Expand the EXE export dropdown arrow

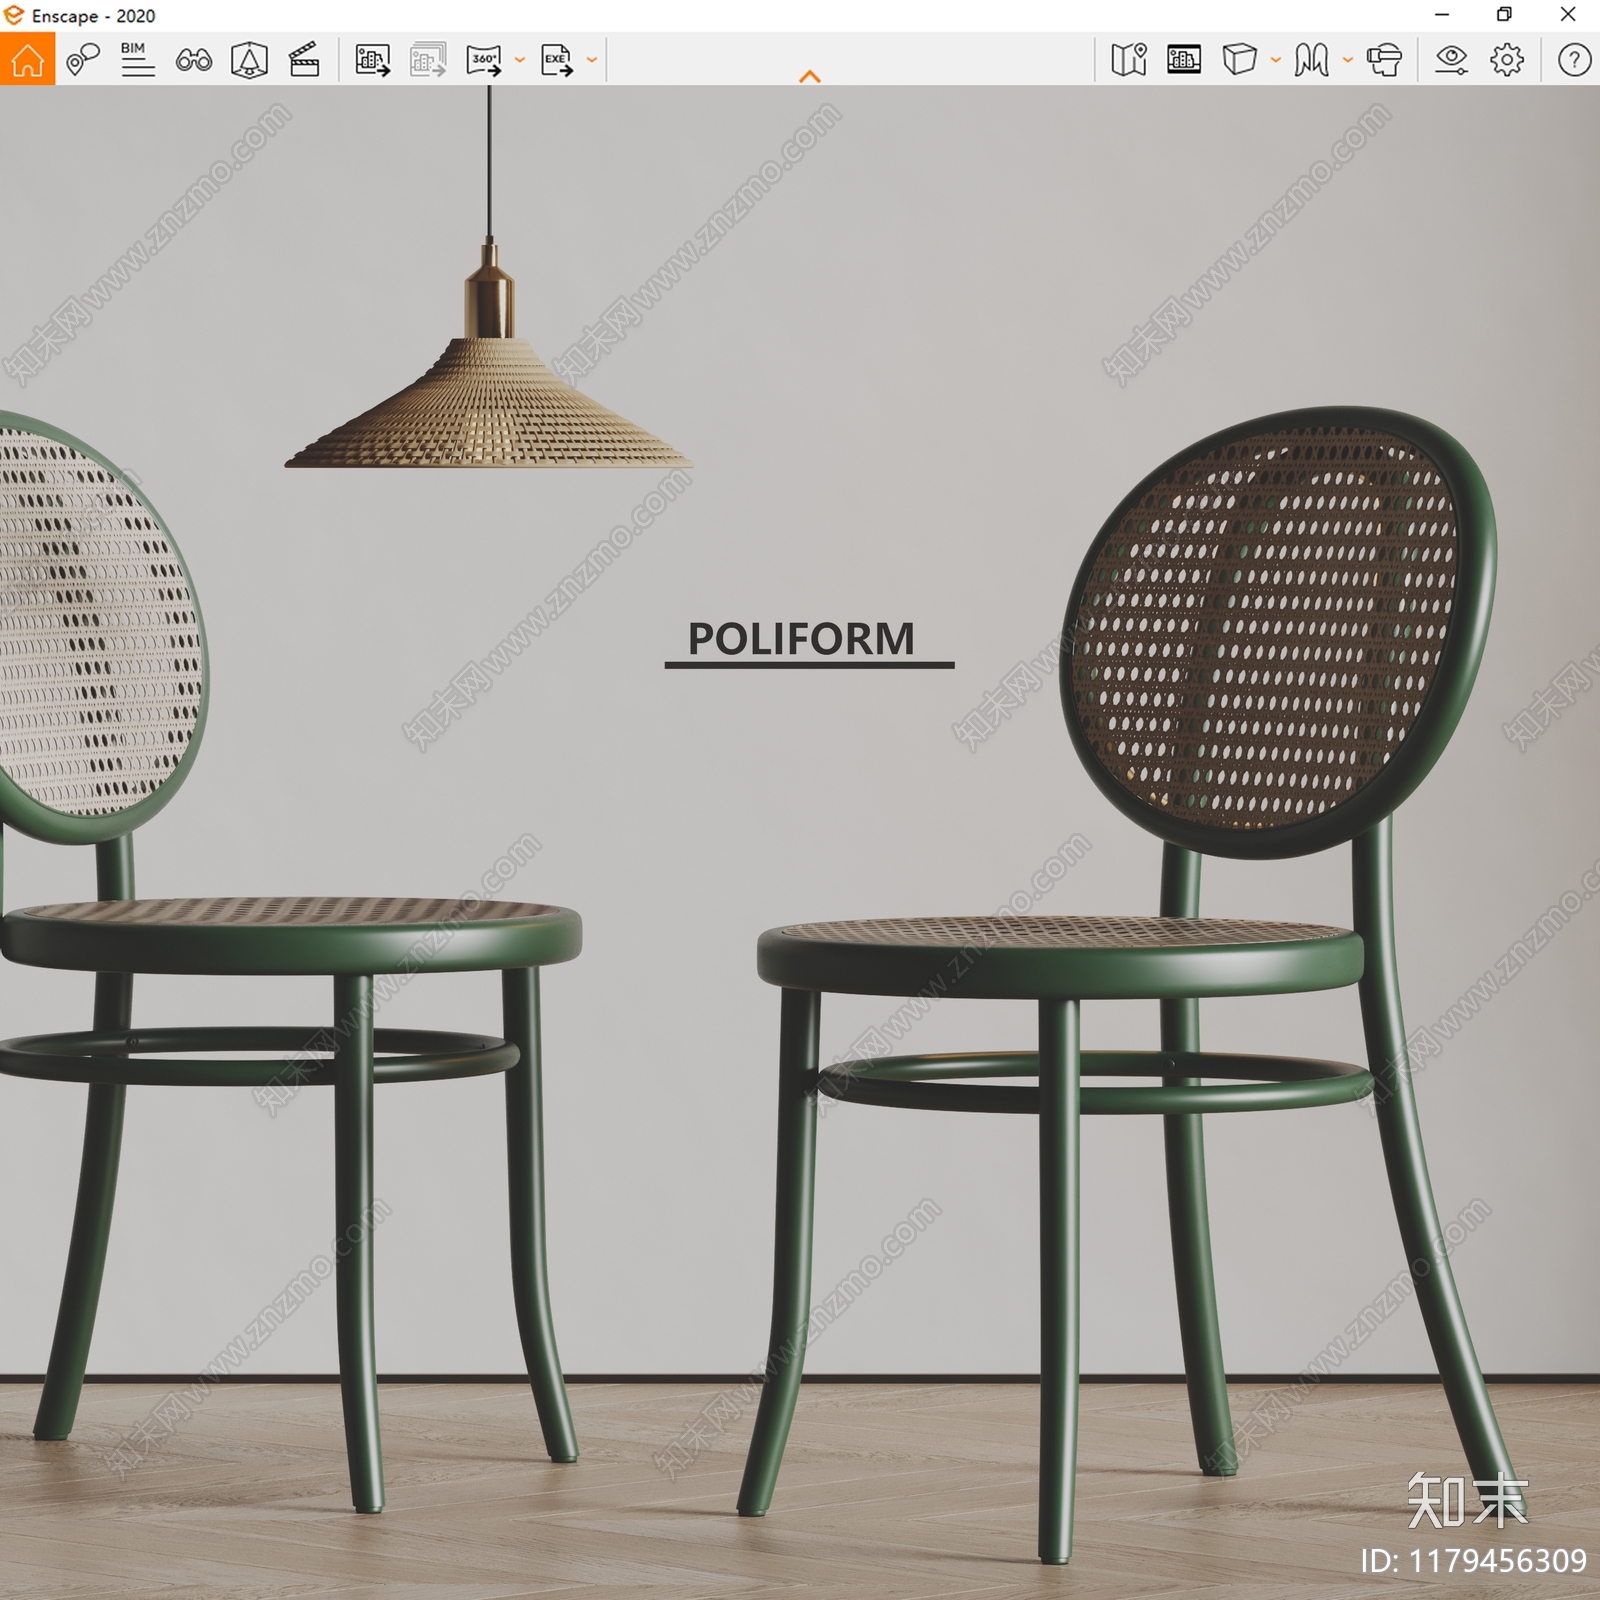(592, 60)
